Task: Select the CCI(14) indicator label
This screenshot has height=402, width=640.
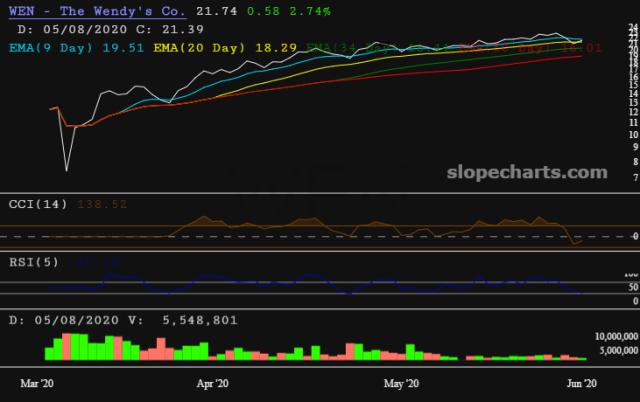Action: point(38,204)
